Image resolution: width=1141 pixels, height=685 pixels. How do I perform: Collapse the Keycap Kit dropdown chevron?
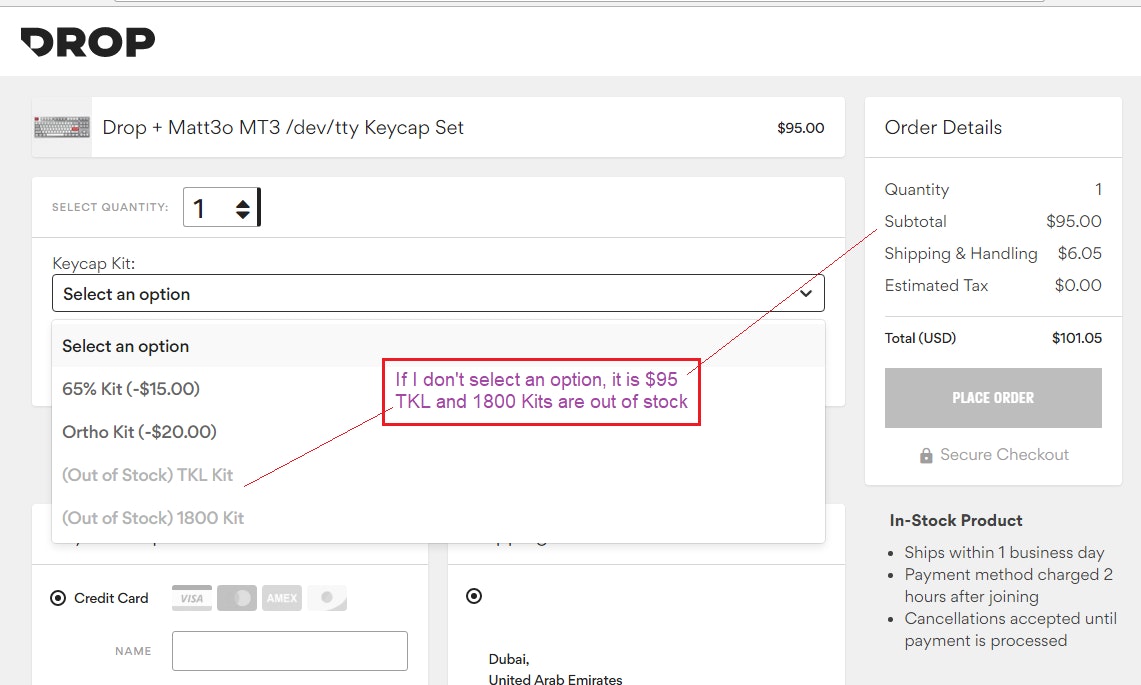click(806, 294)
